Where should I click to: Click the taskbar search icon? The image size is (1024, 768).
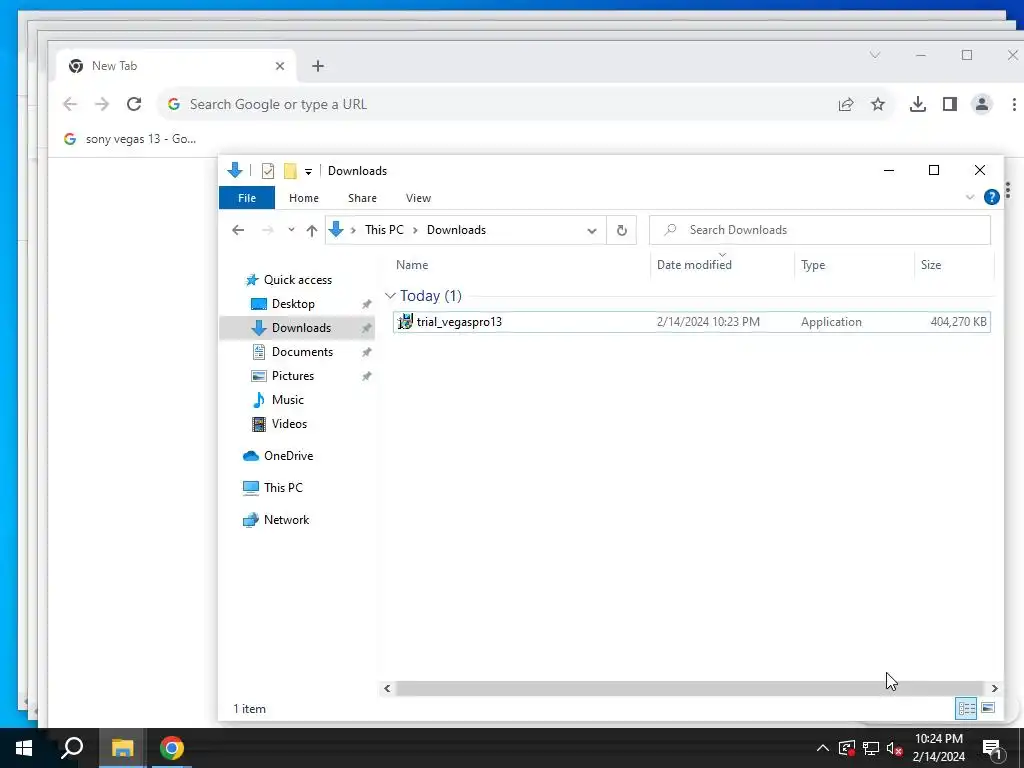[x=72, y=748]
